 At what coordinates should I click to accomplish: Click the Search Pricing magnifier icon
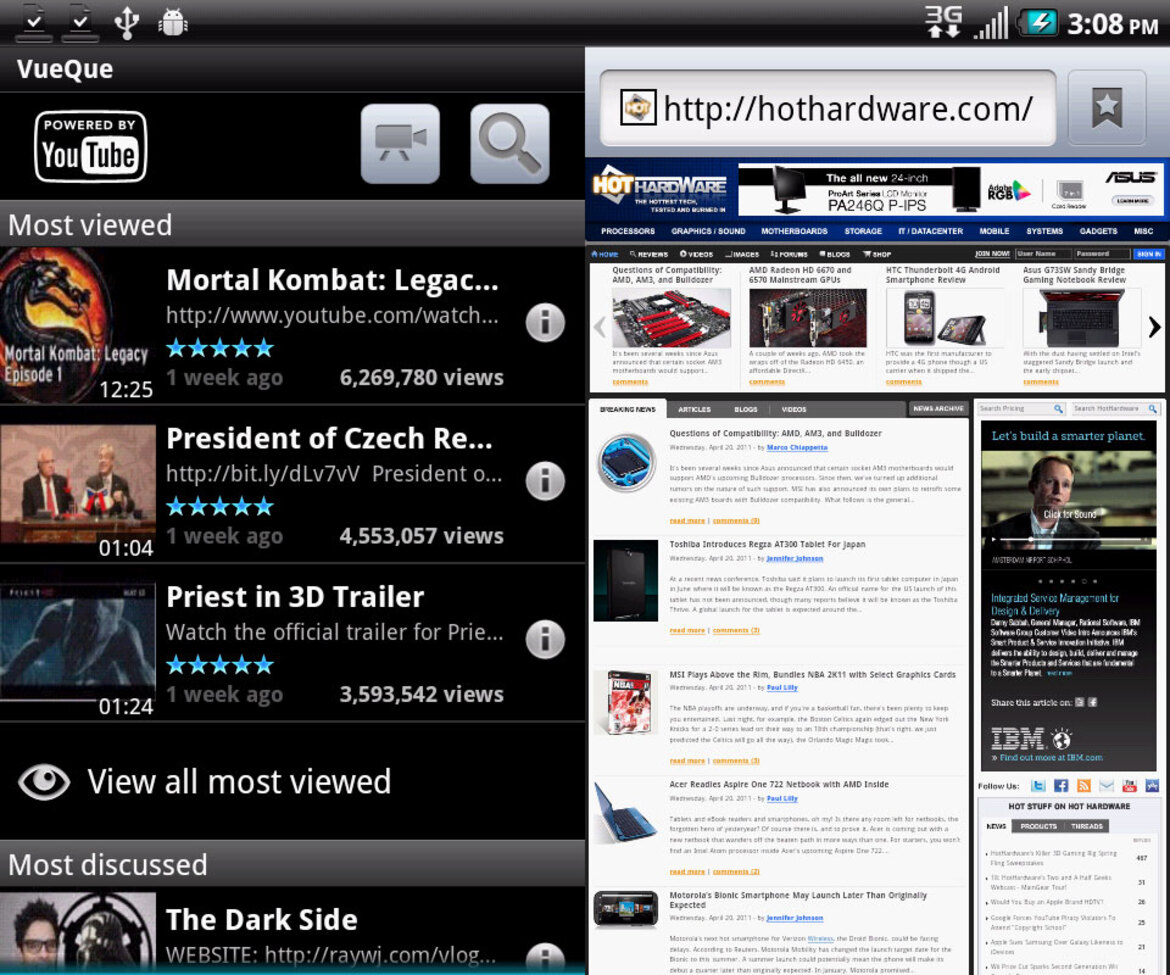pos(1058,409)
